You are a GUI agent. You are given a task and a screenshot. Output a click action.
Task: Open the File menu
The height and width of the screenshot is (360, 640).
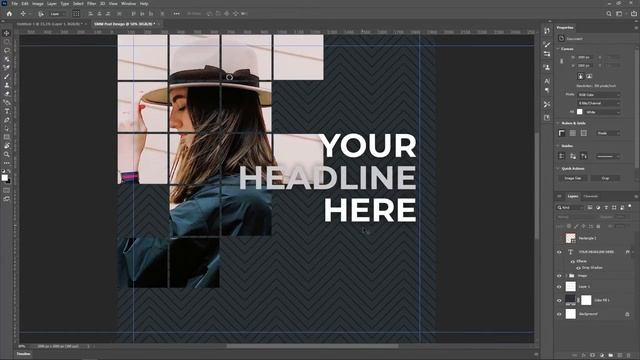coord(14,4)
